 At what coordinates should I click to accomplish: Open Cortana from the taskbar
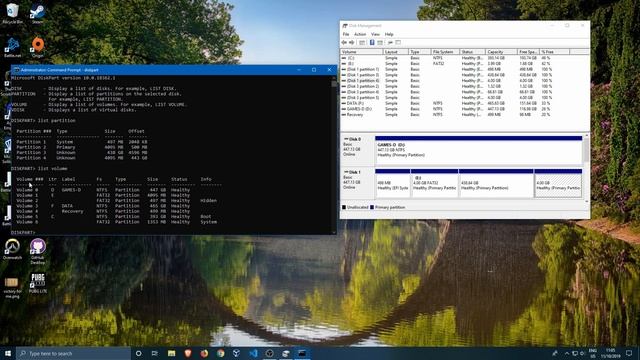pyautogui.click(x=138, y=353)
